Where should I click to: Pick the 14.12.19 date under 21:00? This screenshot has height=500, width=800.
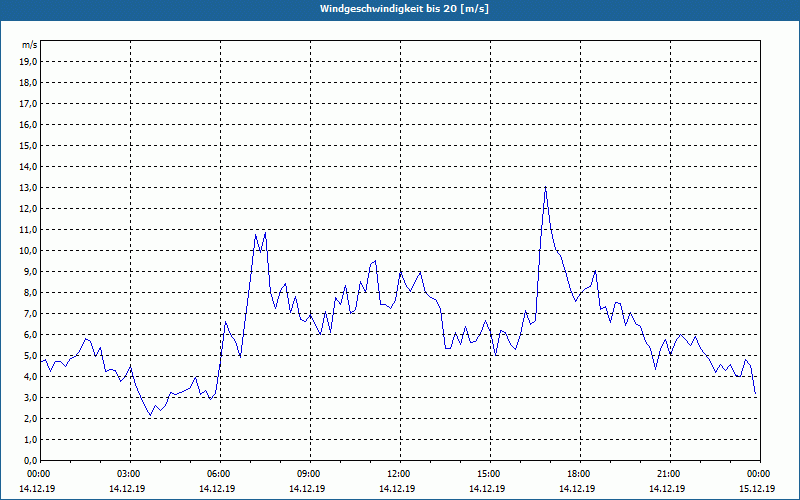pyautogui.click(x=667, y=488)
